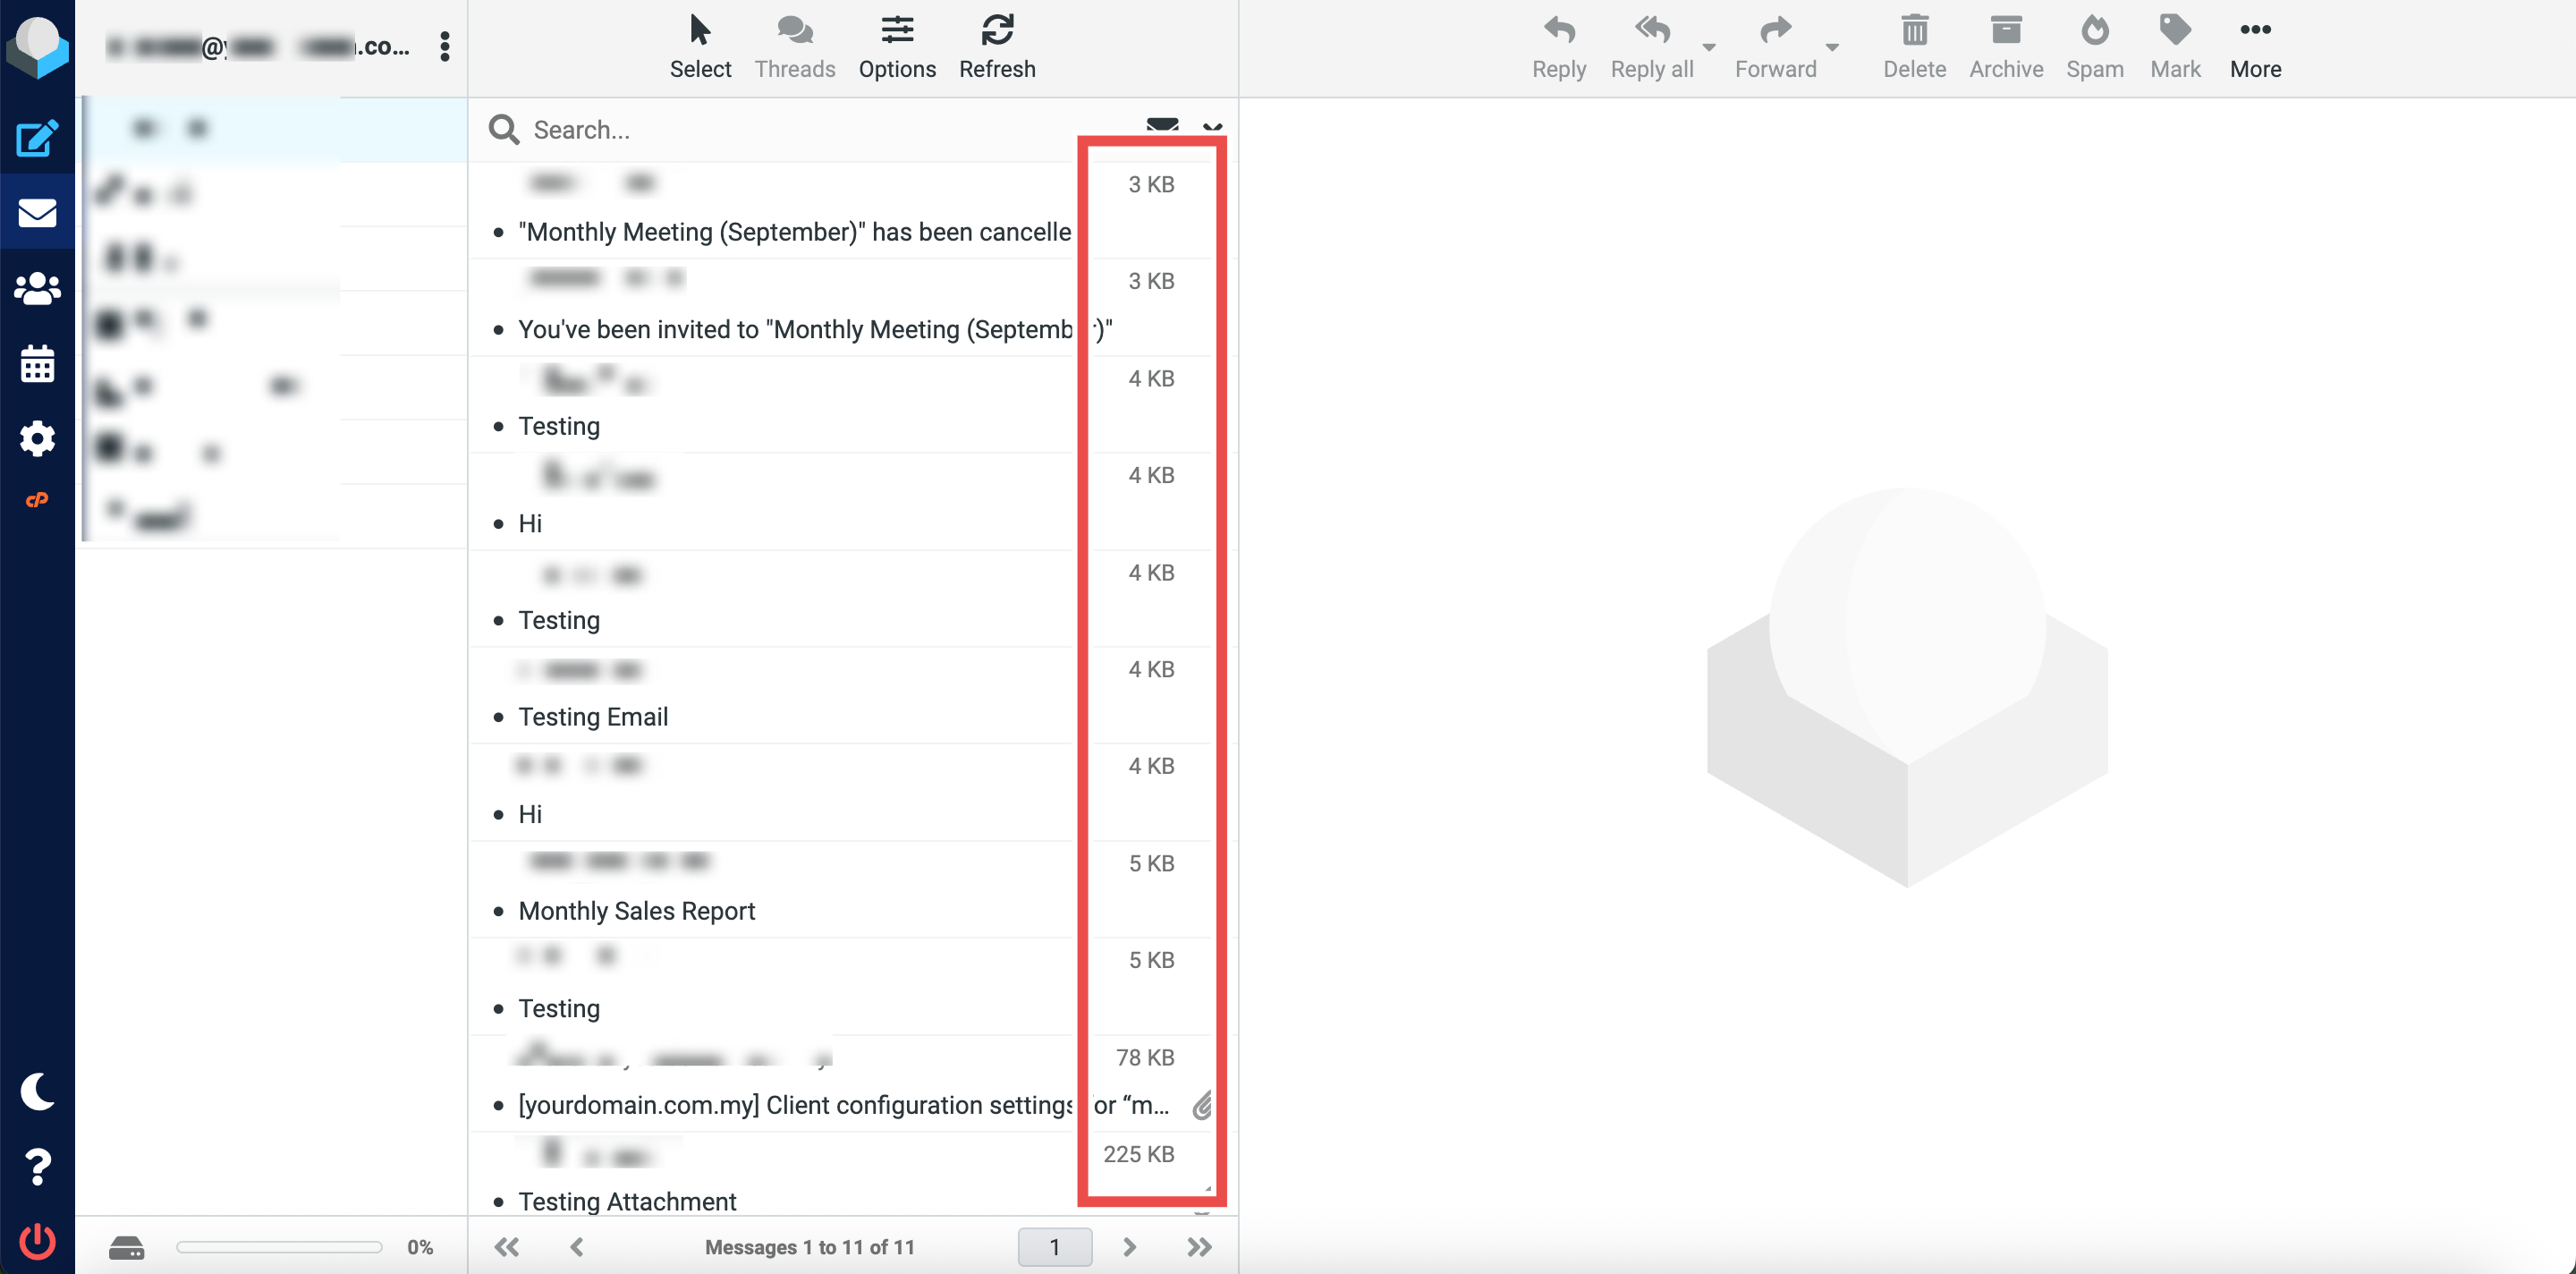The image size is (2576, 1274).
Task: Expand search options chevron
Action: coord(1212,128)
